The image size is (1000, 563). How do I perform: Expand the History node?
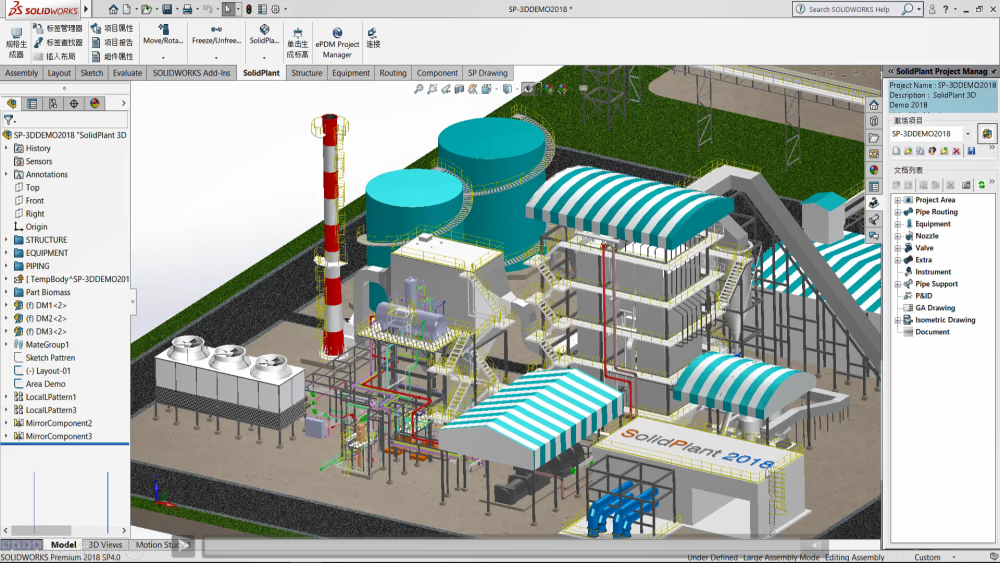(x=6, y=148)
